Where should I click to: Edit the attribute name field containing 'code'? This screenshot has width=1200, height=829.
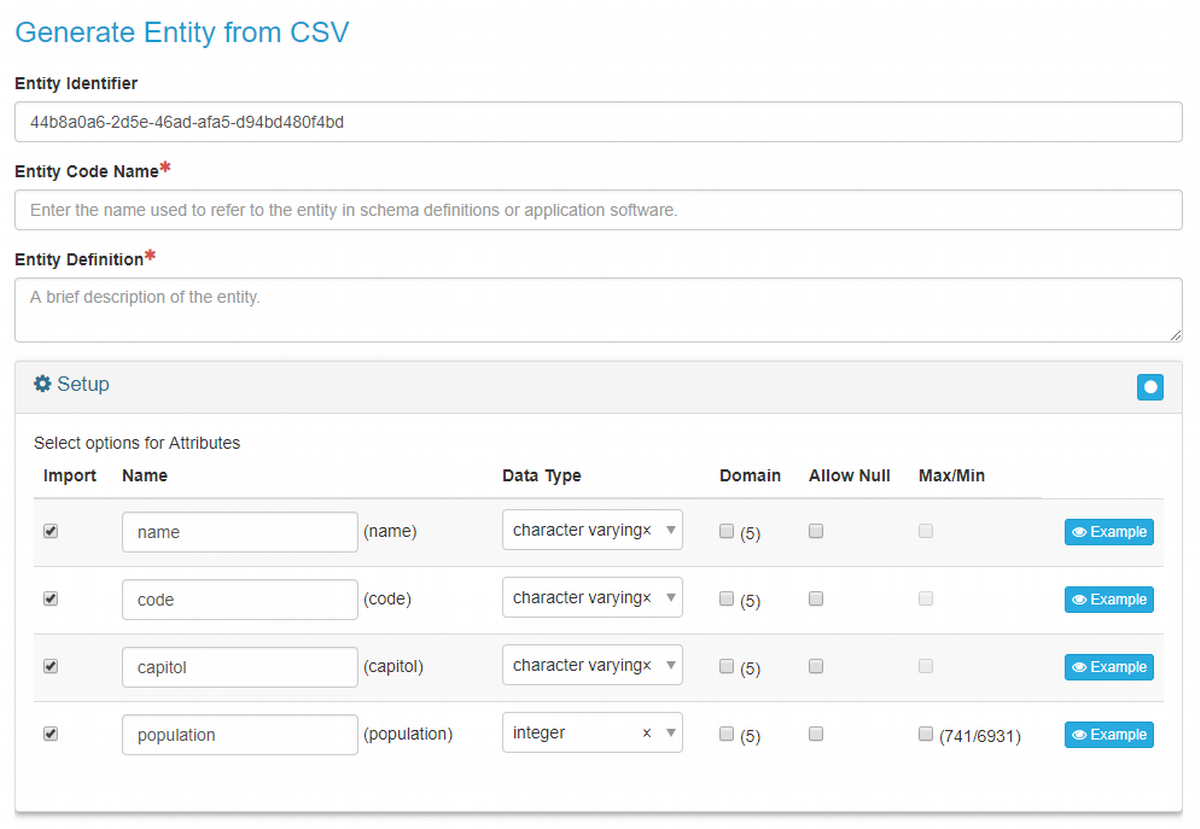(240, 600)
